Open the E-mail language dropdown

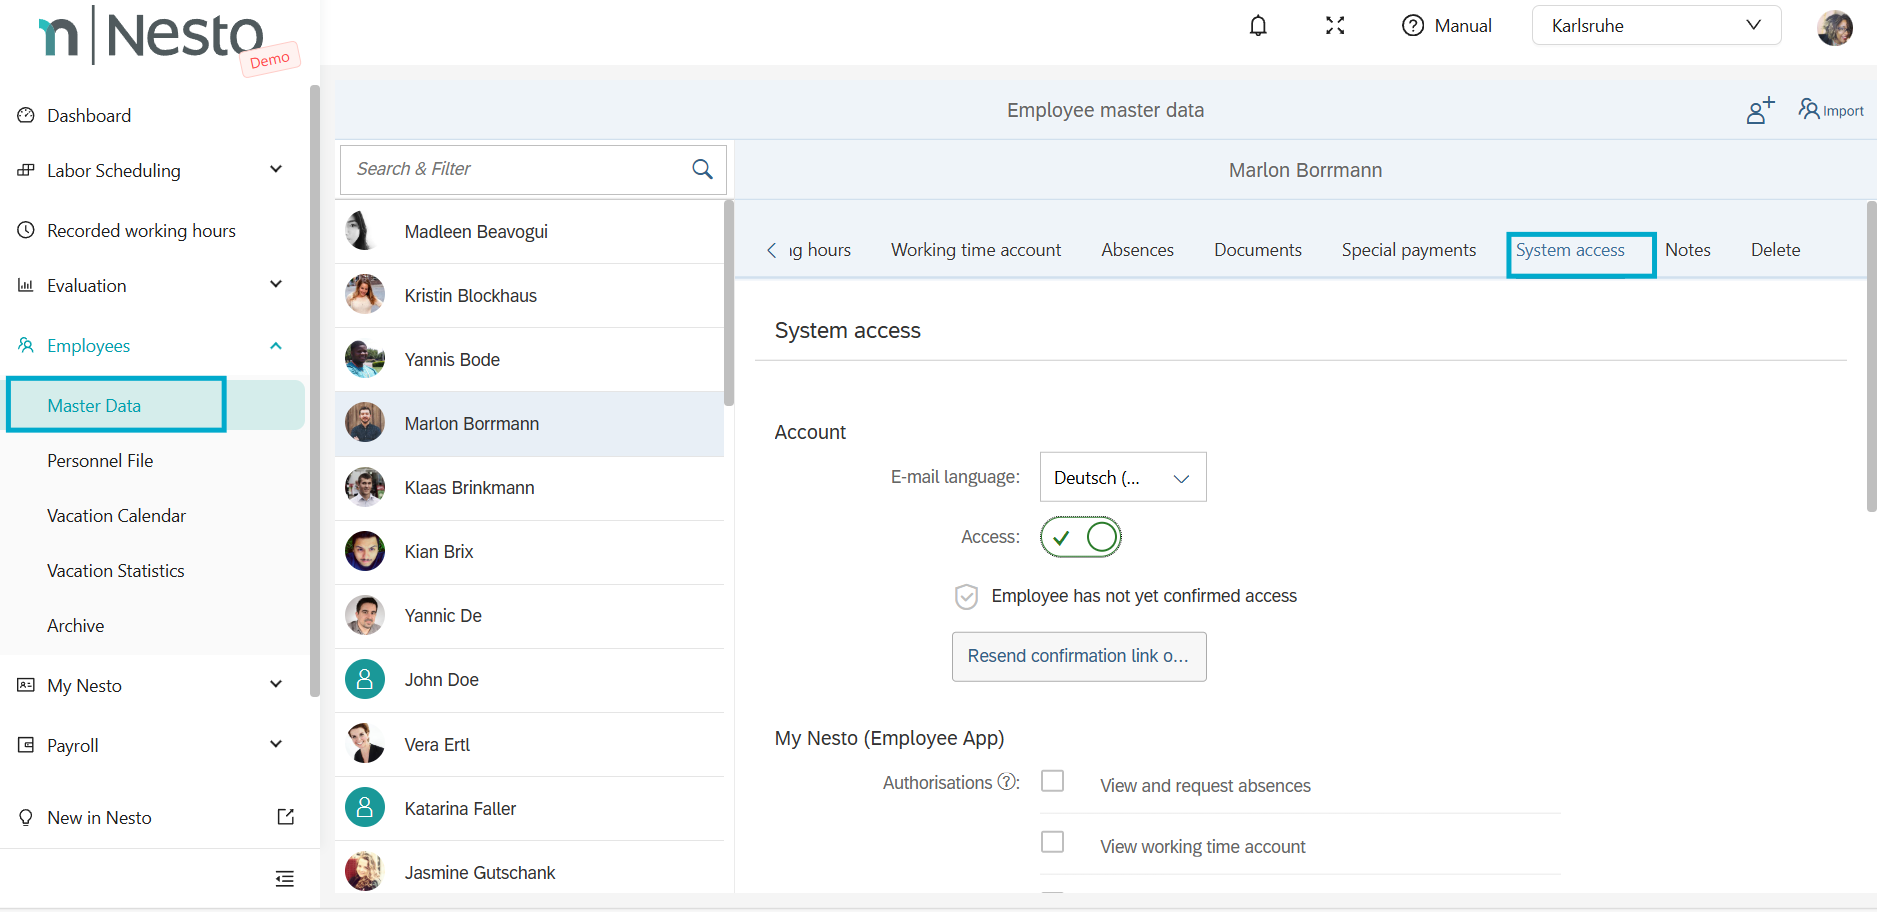(x=1122, y=478)
